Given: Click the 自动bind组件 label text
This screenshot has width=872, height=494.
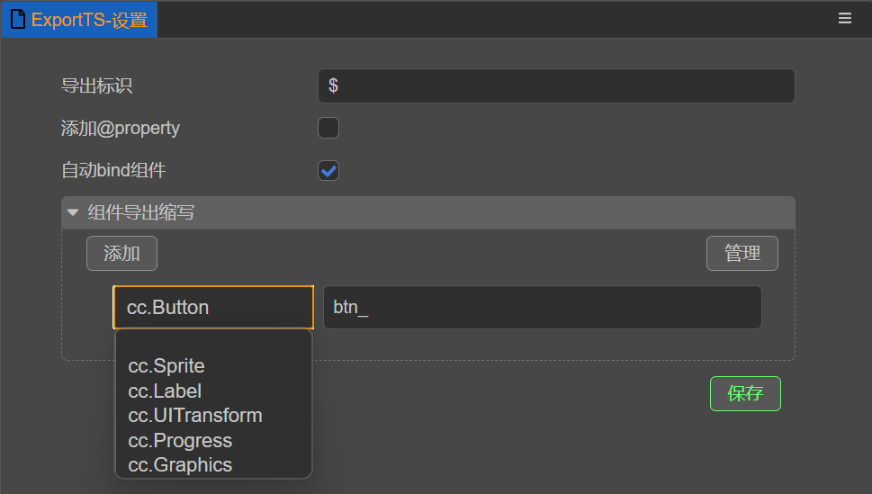Looking at the screenshot, I should tap(114, 170).
